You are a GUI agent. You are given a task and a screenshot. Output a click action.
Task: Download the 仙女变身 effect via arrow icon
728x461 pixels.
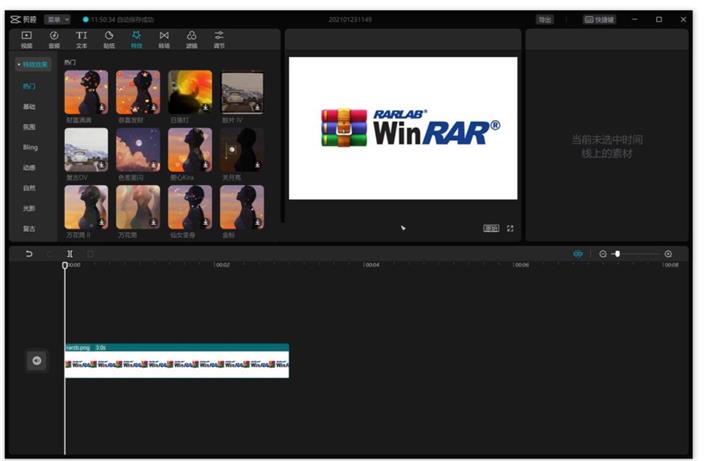[205, 223]
